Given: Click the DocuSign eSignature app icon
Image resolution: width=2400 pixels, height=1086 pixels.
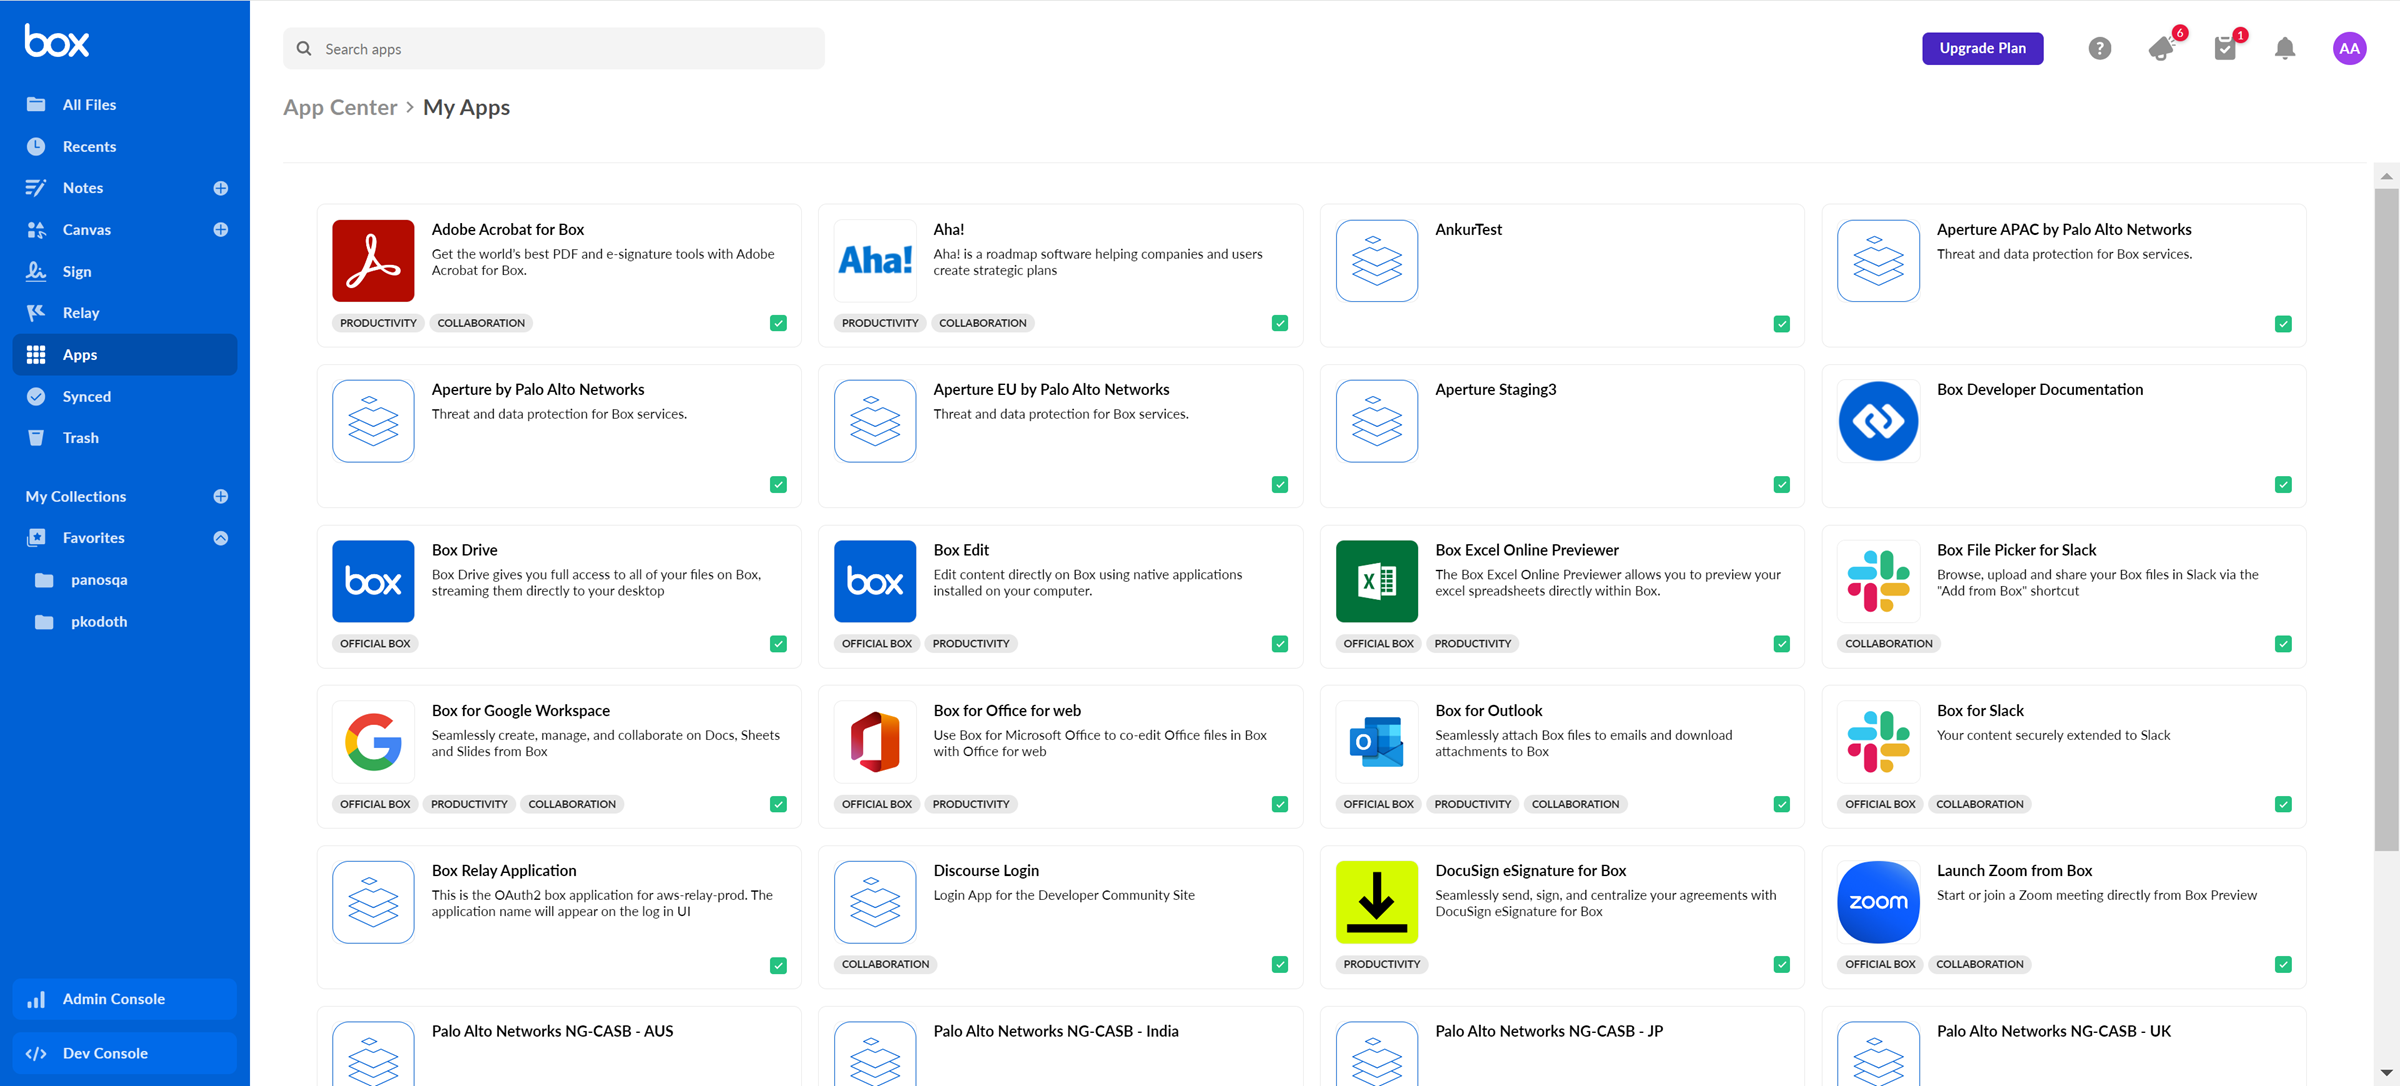Looking at the screenshot, I should (x=1376, y=902).
